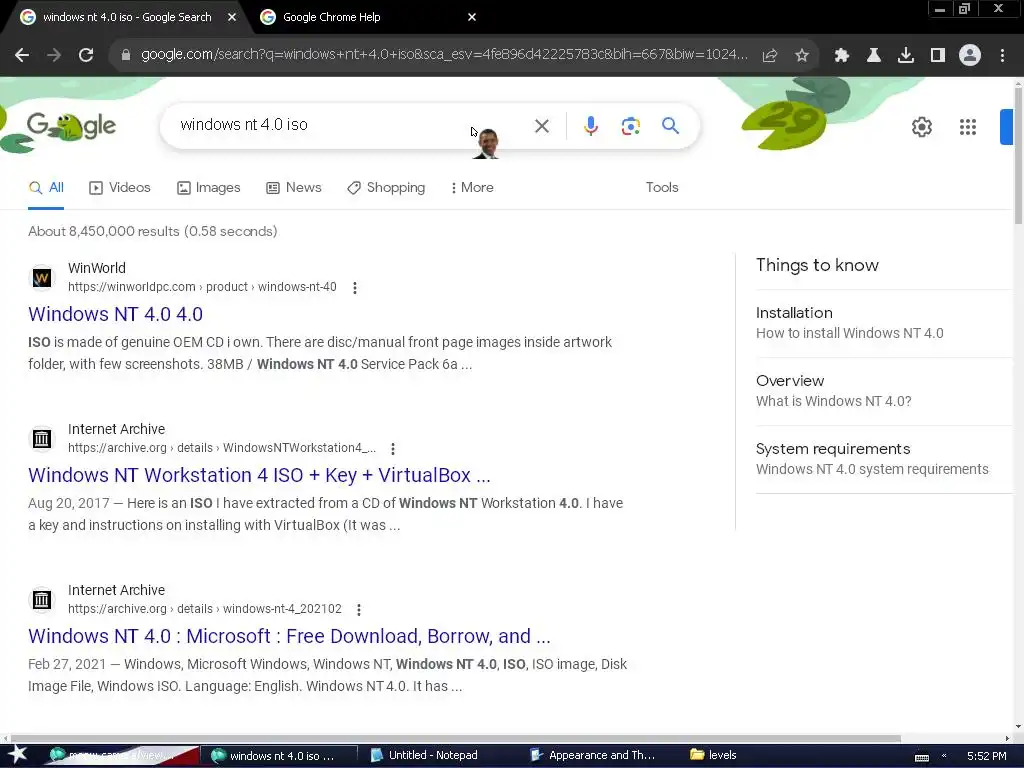This screenshot has width=1024, height=768.
Task: Clear the search box with the X
Action: coord(542,126)
